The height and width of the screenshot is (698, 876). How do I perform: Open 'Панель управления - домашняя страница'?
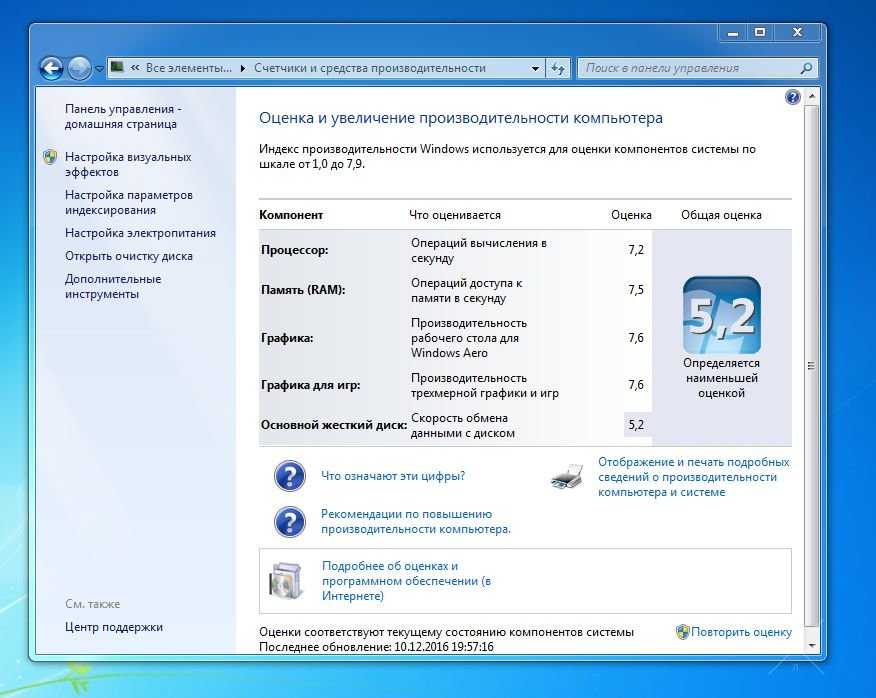123,116
